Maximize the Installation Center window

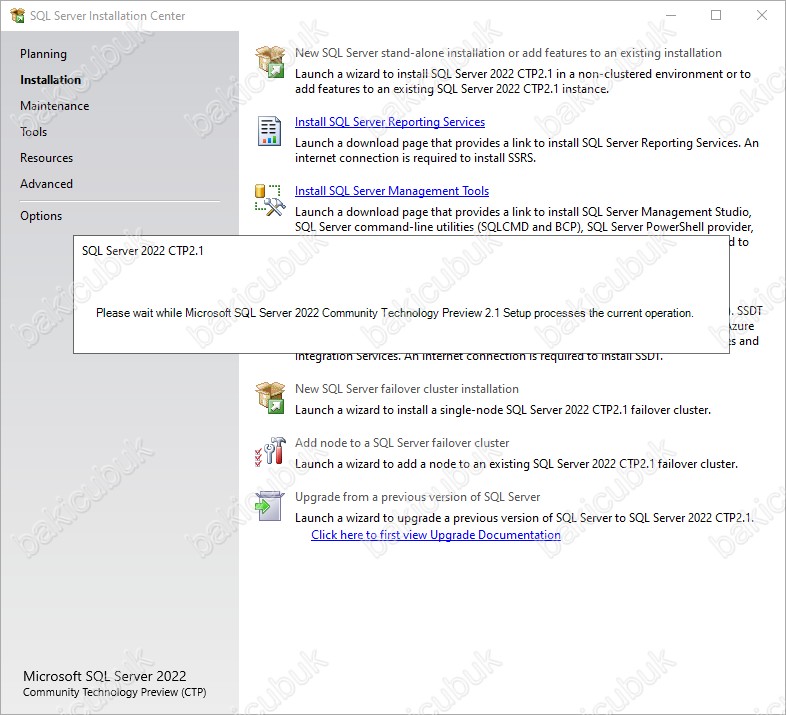click(716, 16)
